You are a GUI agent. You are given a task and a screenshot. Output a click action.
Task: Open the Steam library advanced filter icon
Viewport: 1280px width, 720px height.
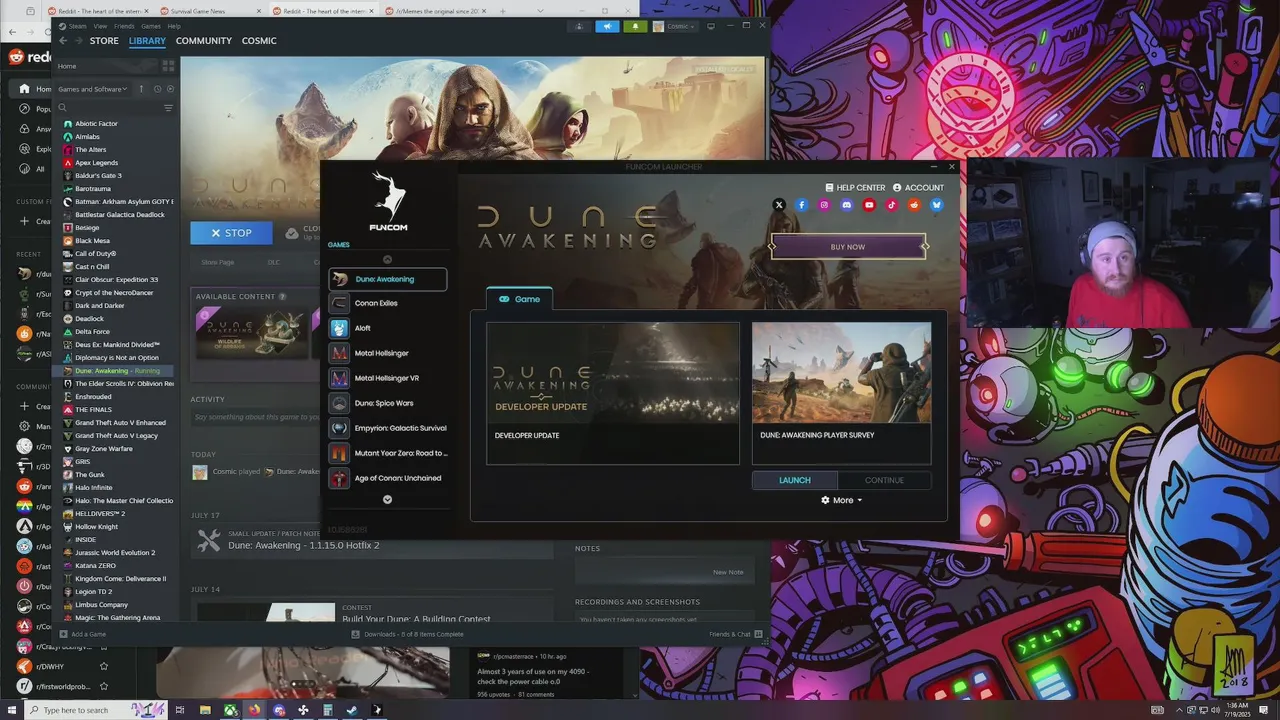point(168,107)
